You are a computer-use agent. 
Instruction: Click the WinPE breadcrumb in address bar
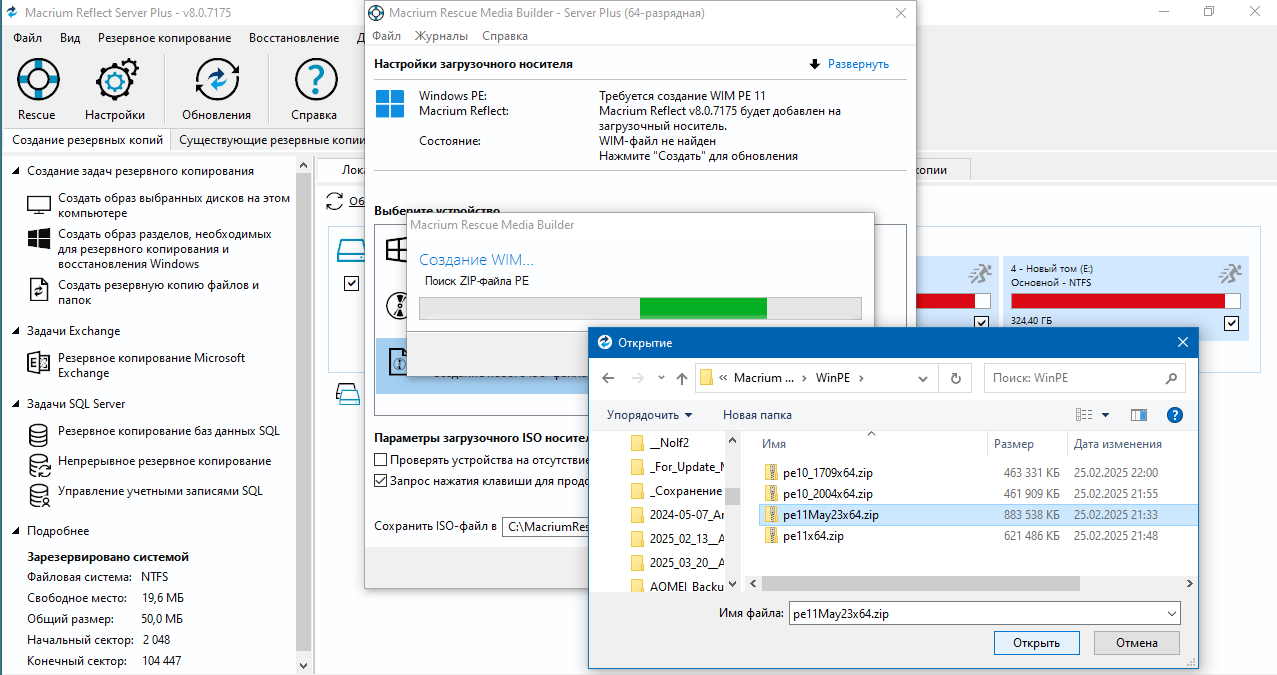(832, 379)
